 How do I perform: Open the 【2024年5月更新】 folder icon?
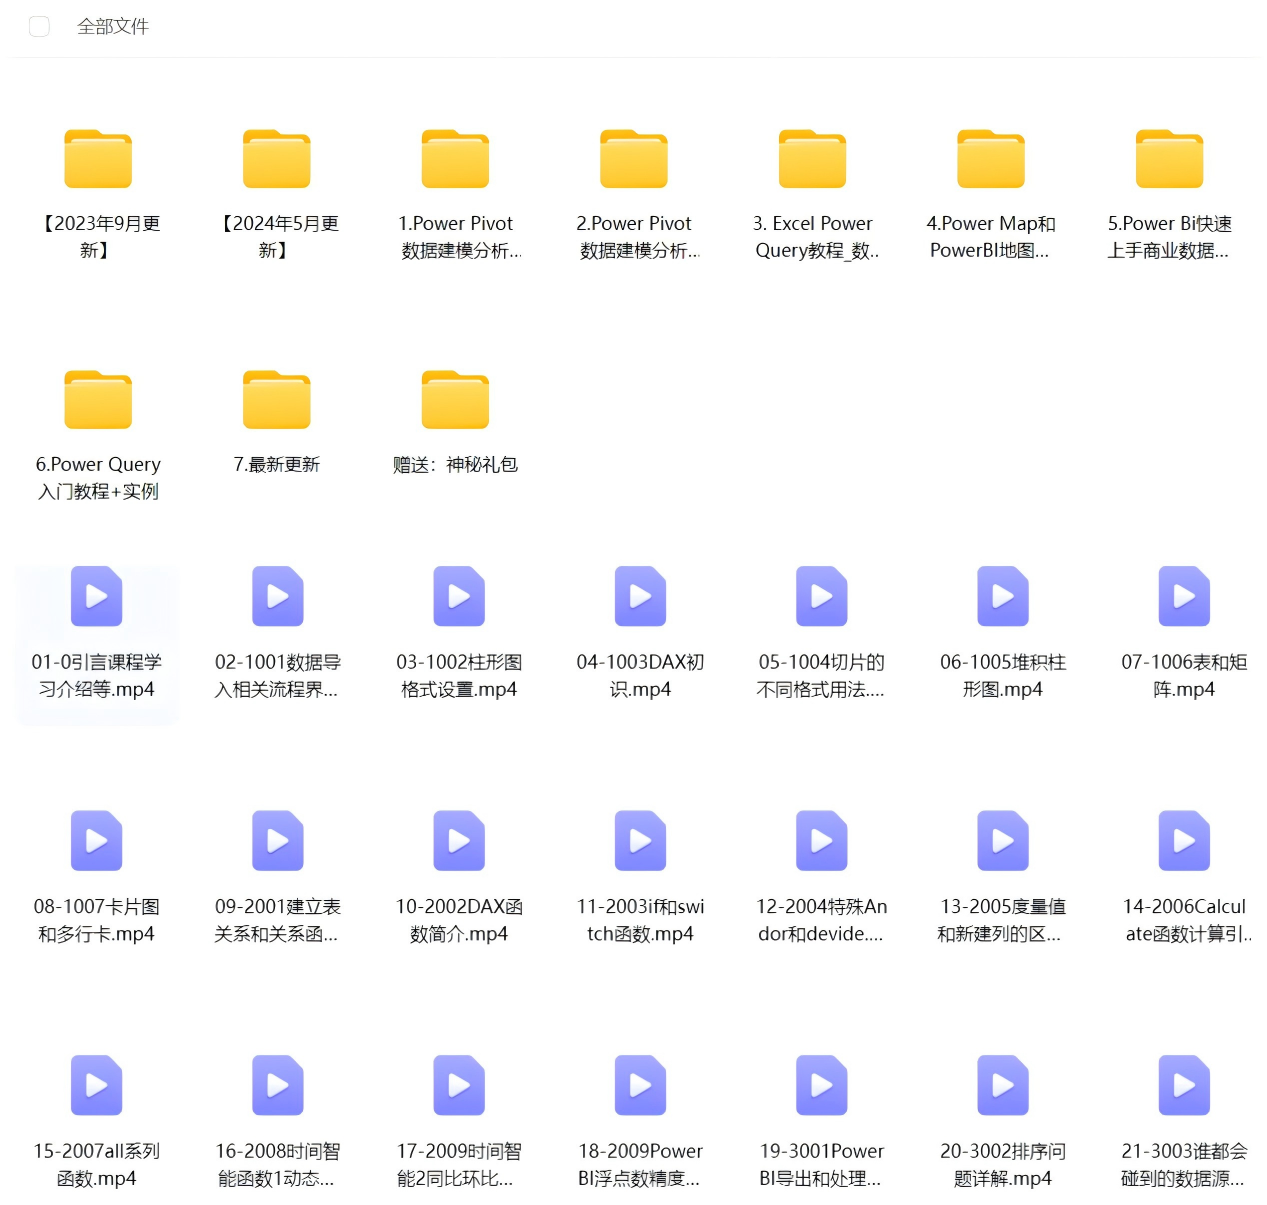277,159
